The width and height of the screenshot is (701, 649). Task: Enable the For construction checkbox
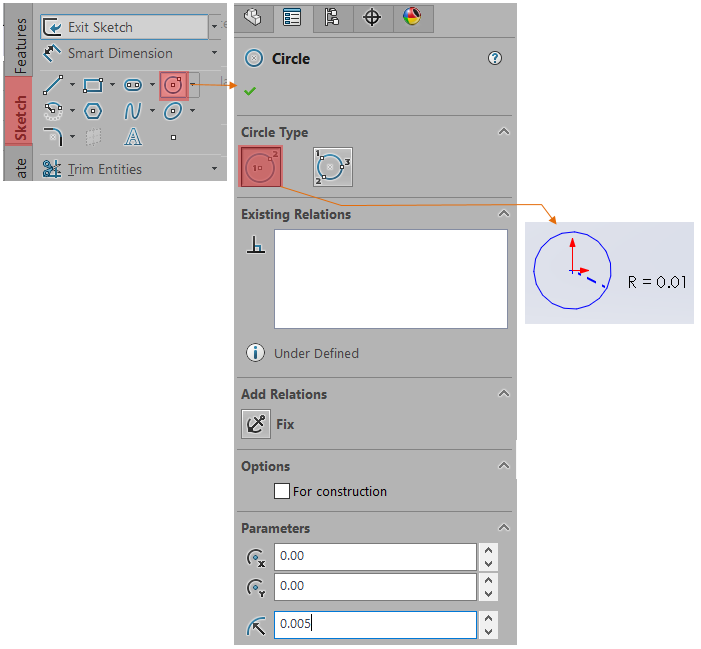282,491
